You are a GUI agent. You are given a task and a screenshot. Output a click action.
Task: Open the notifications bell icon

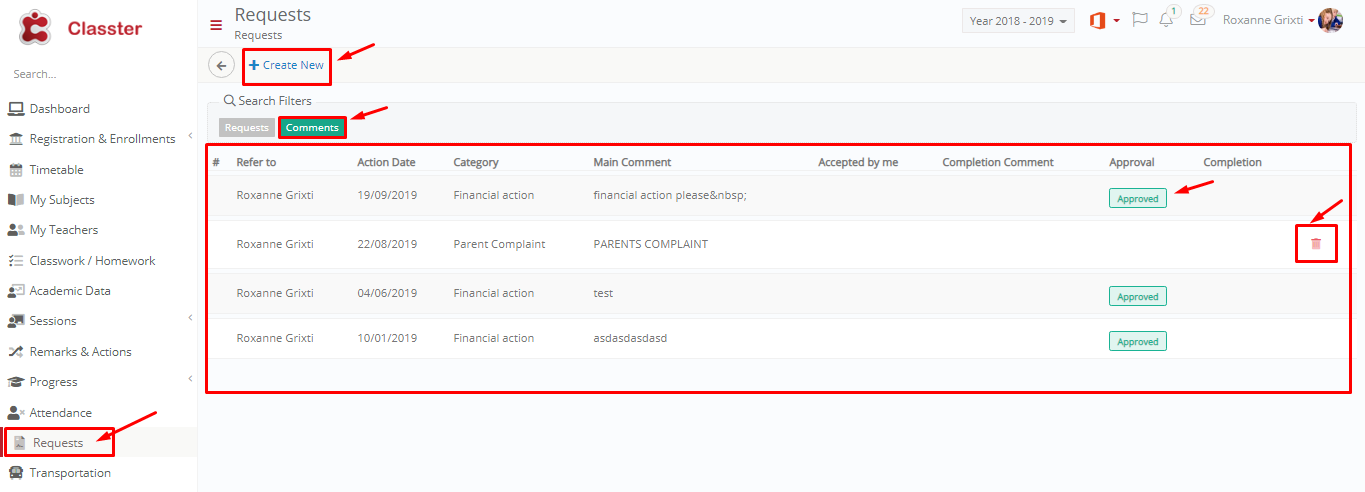point(1167,19)
